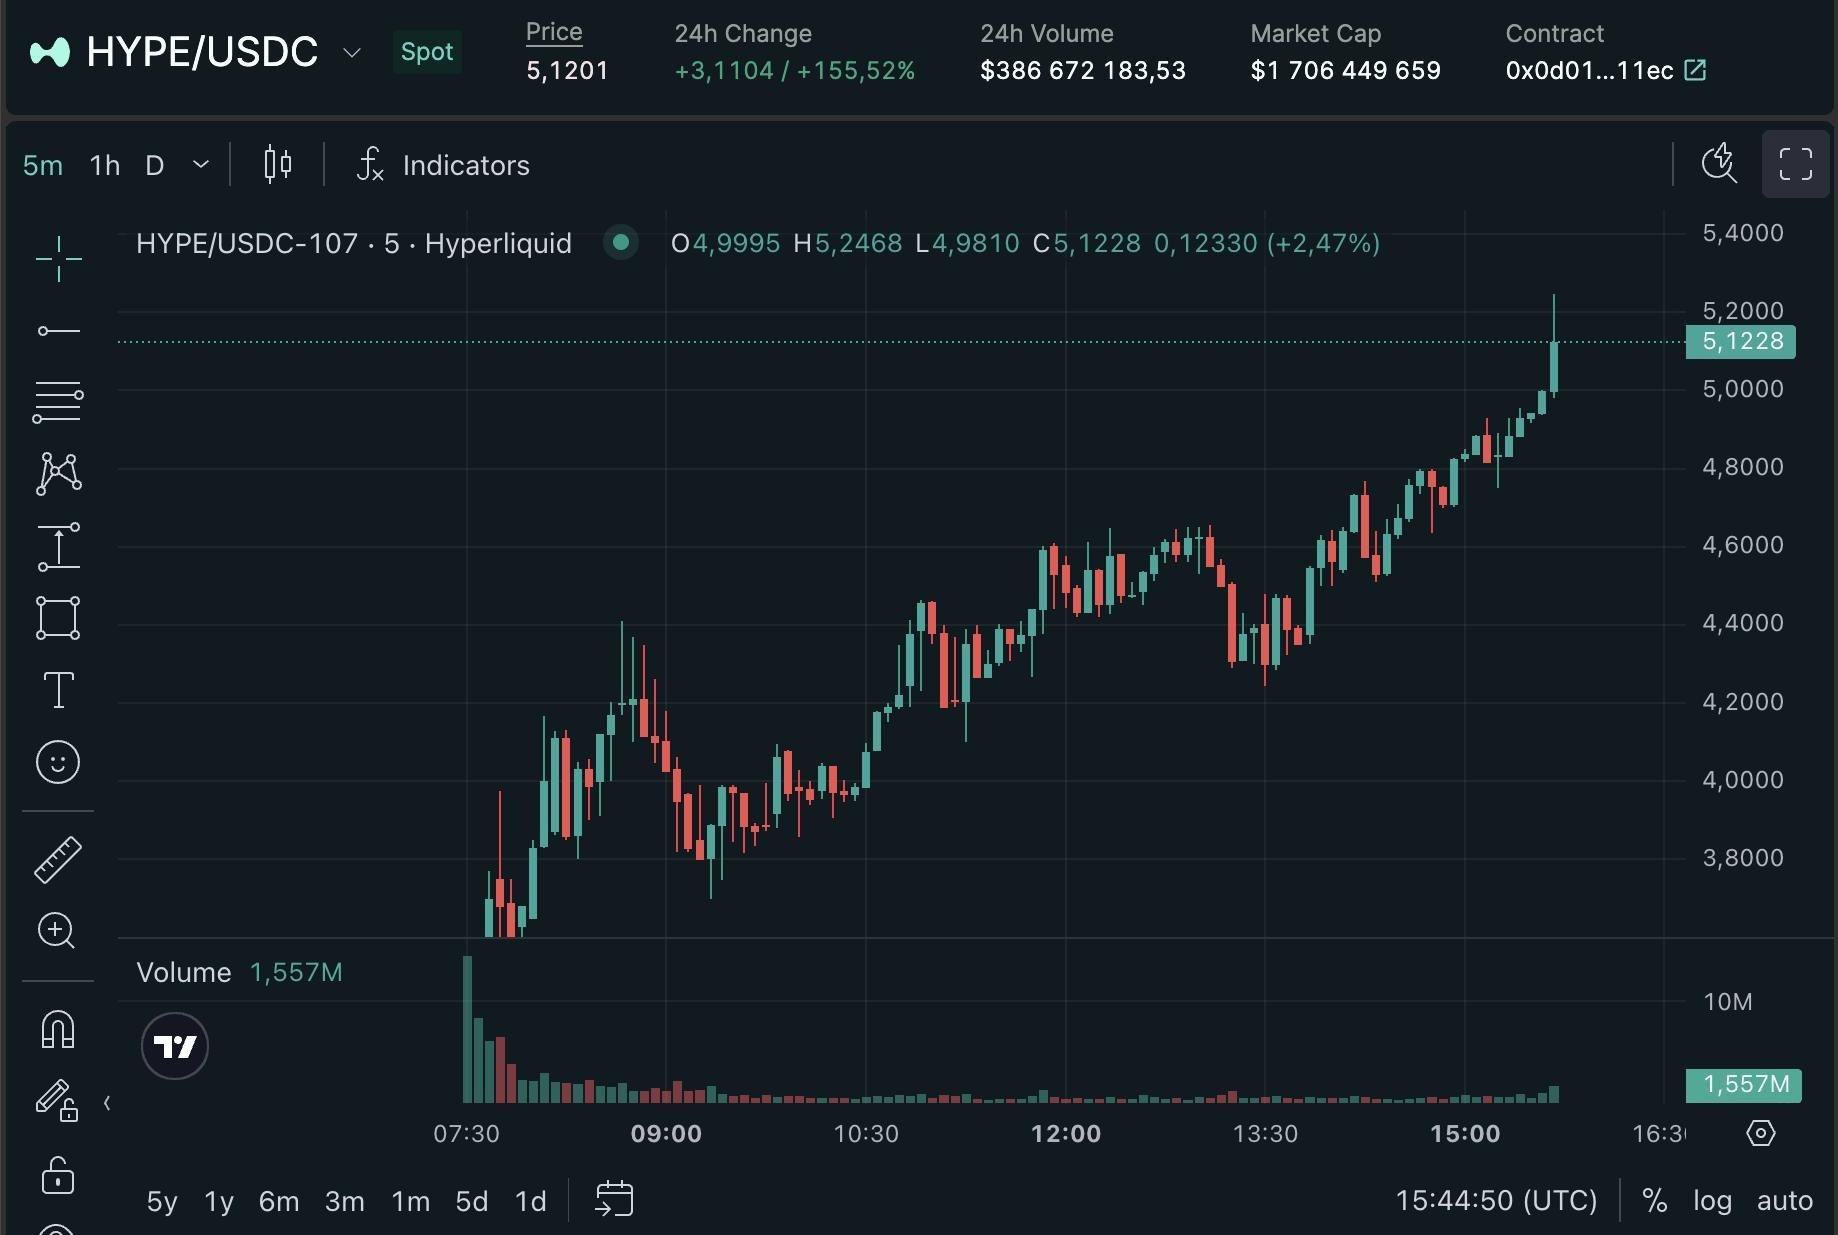1838x1235 pixels.
Task: Click the contract address 0x0d01...11ec
Action: pos(1589,70)
